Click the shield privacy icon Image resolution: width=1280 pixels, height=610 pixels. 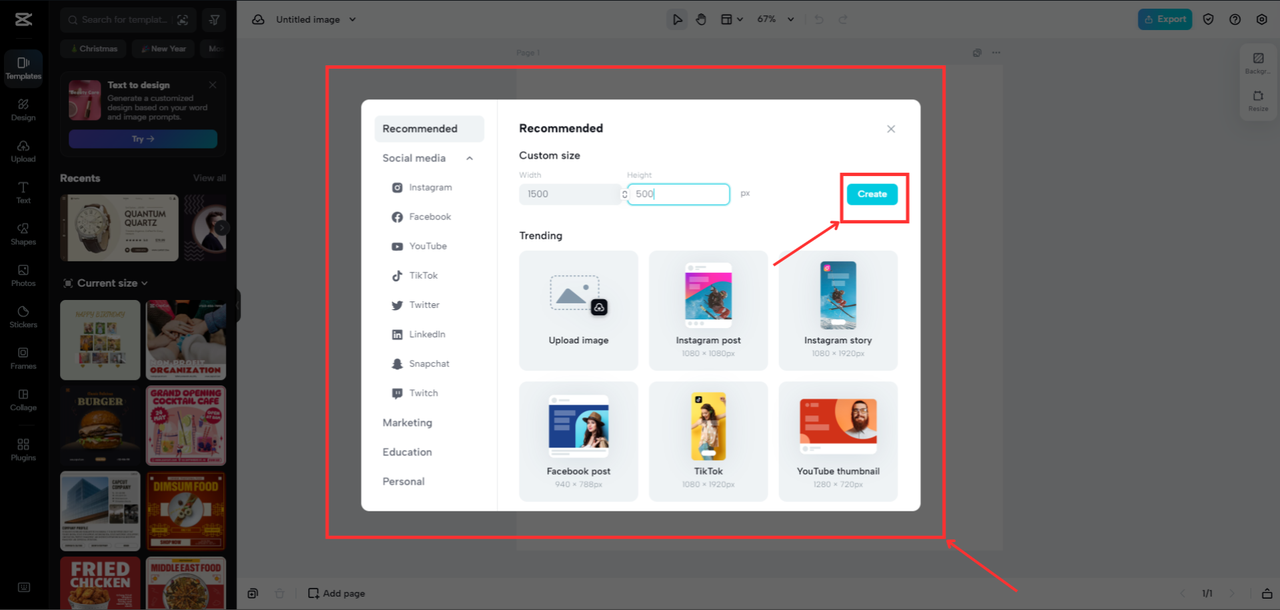[1208, 19]
